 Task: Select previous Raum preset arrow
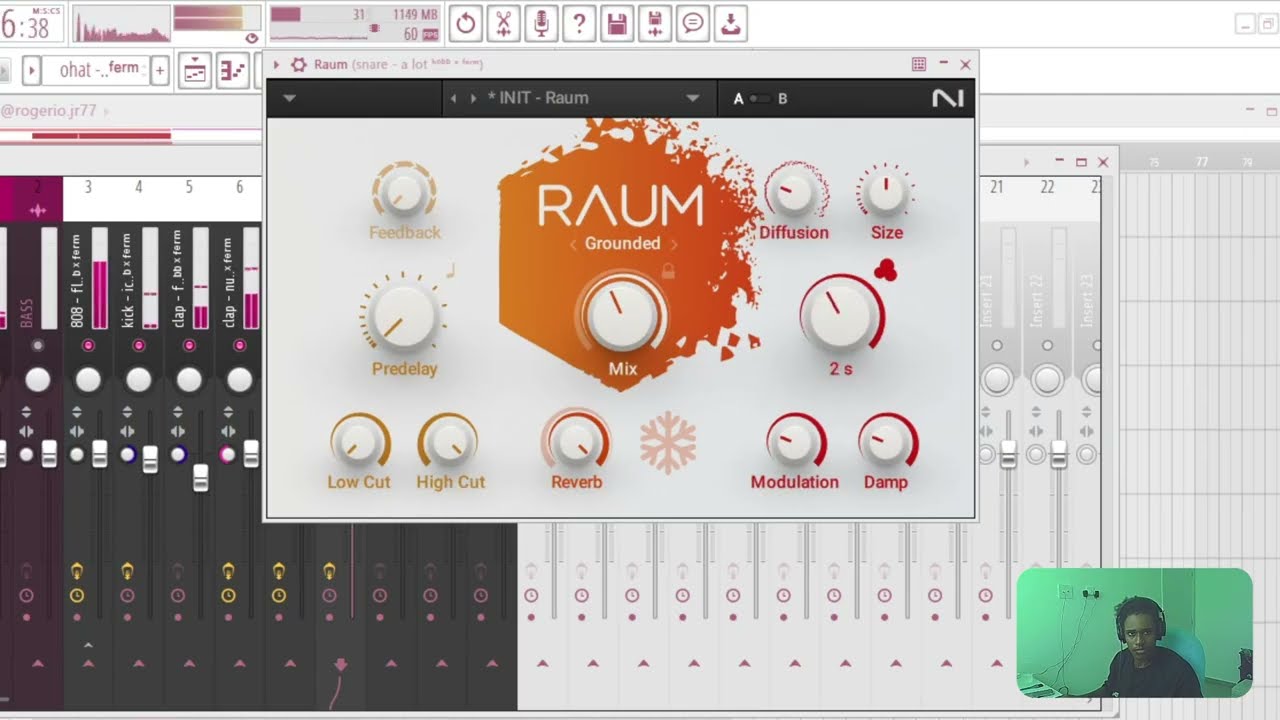coord(454,98)
